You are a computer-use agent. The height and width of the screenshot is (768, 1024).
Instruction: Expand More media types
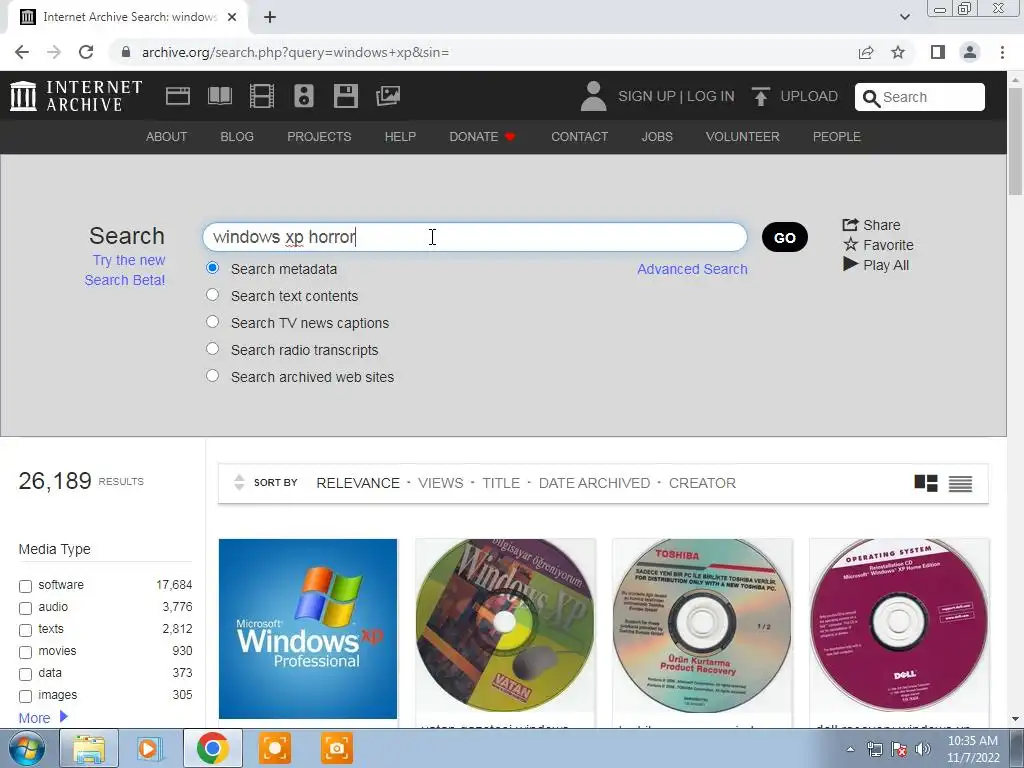43,718
